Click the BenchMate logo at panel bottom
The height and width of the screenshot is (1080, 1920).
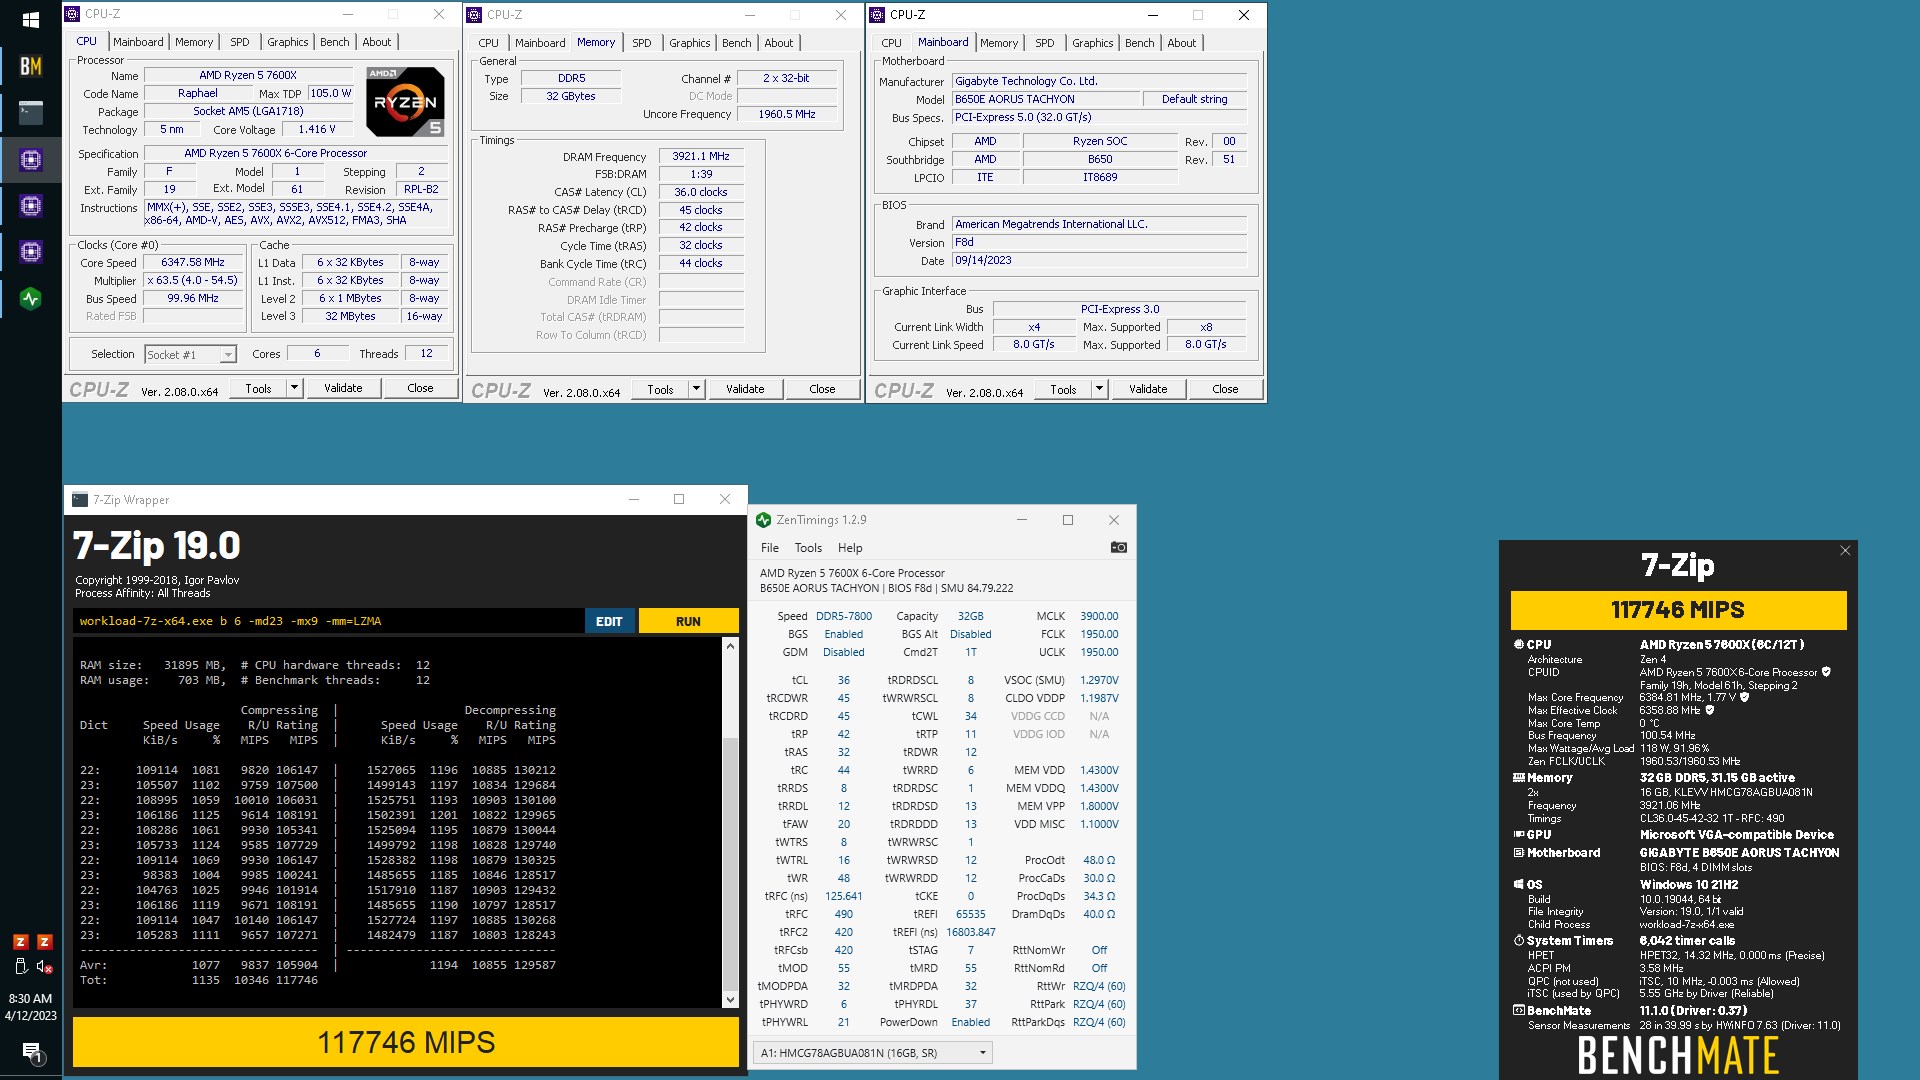coord(1678,1055)
